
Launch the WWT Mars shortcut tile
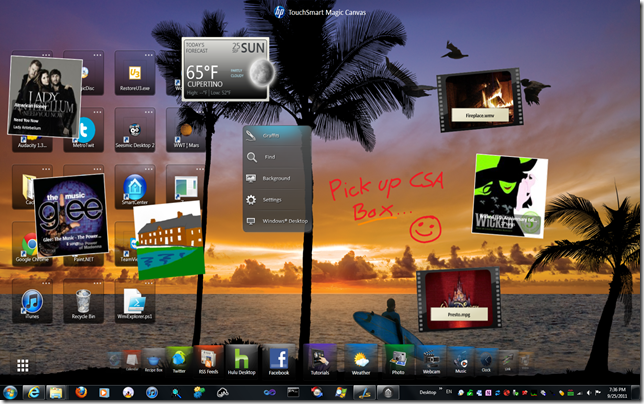(x=186, y=132)
